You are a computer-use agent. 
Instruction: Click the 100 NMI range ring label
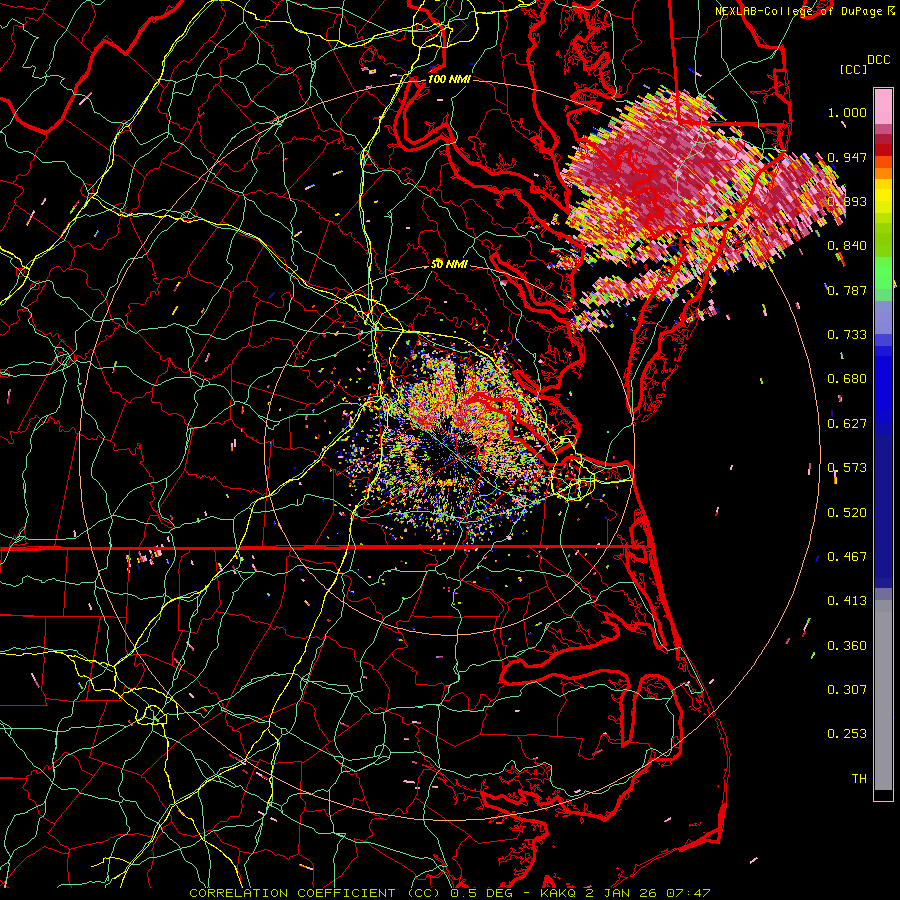pyautogui.click(x=449, y=79)
